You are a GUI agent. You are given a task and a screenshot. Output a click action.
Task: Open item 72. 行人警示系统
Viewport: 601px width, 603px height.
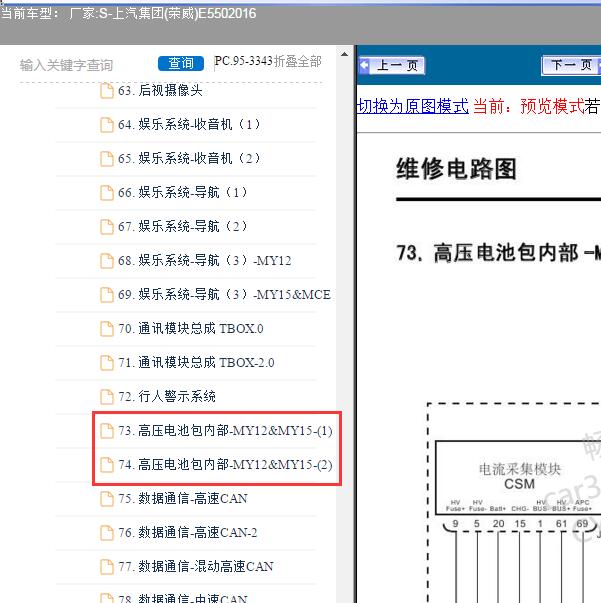167,396
